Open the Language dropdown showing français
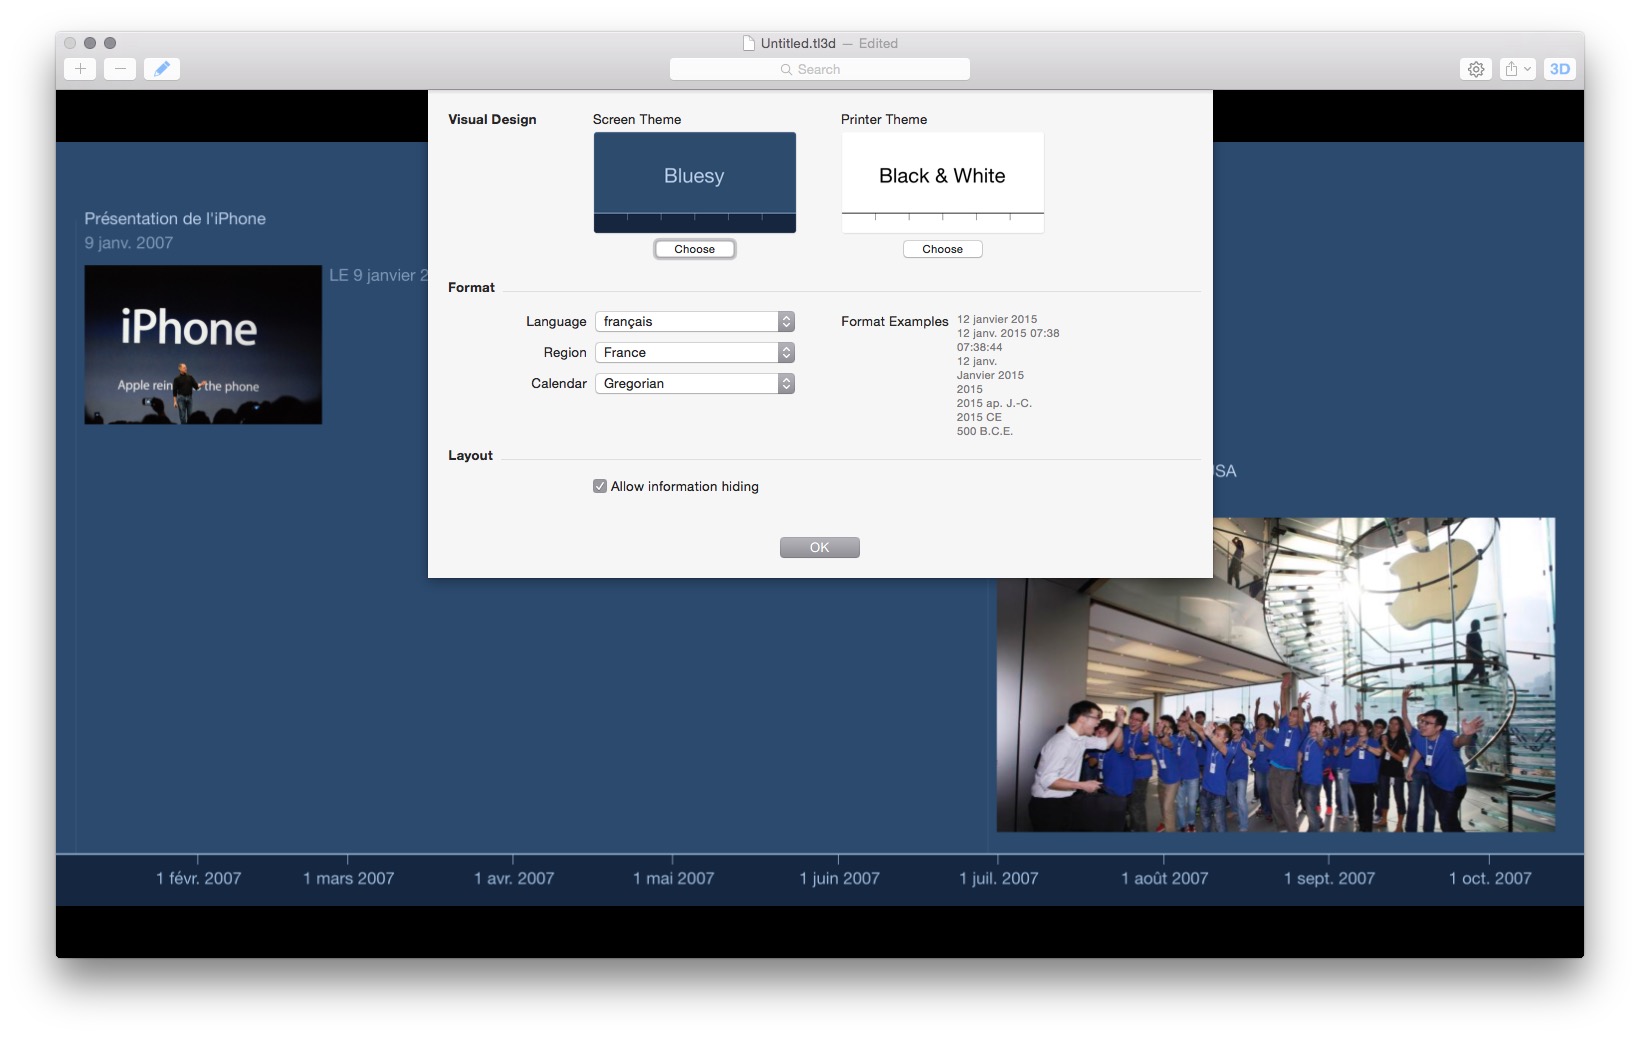The height and width of the screenshot is (1038, 1640). pyautogui.click(x=695, y=321)
